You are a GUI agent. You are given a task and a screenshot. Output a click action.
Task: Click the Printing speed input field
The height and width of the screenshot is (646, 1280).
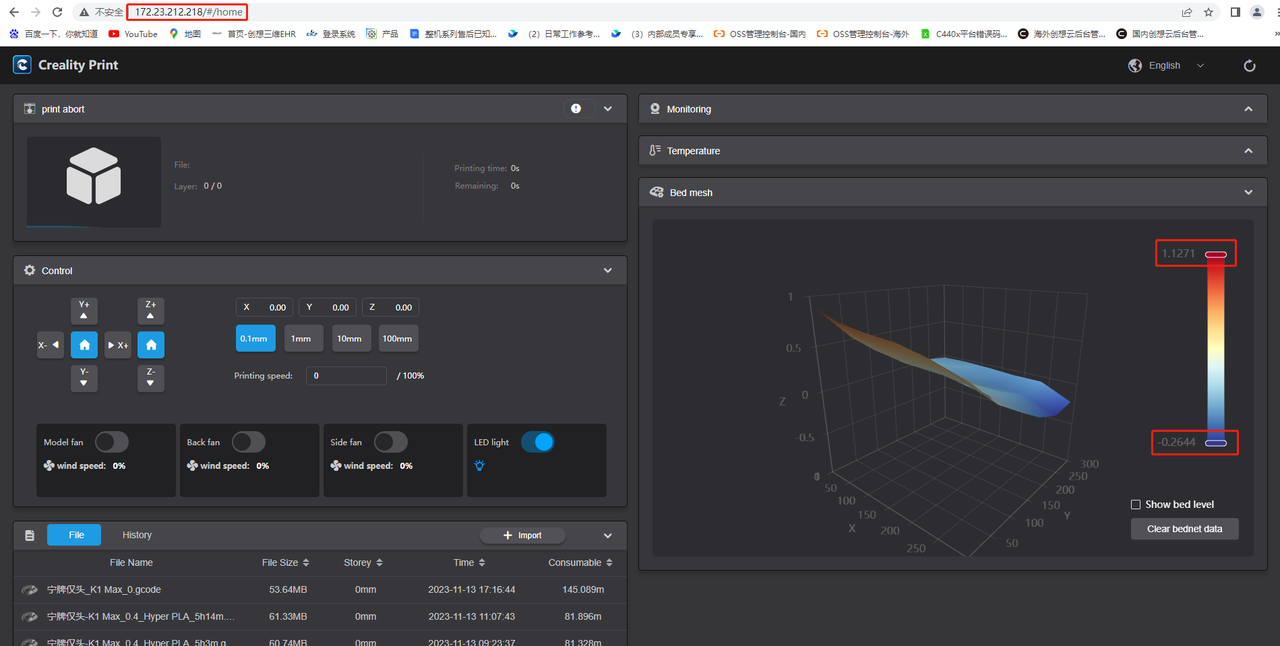click(346, 376)
